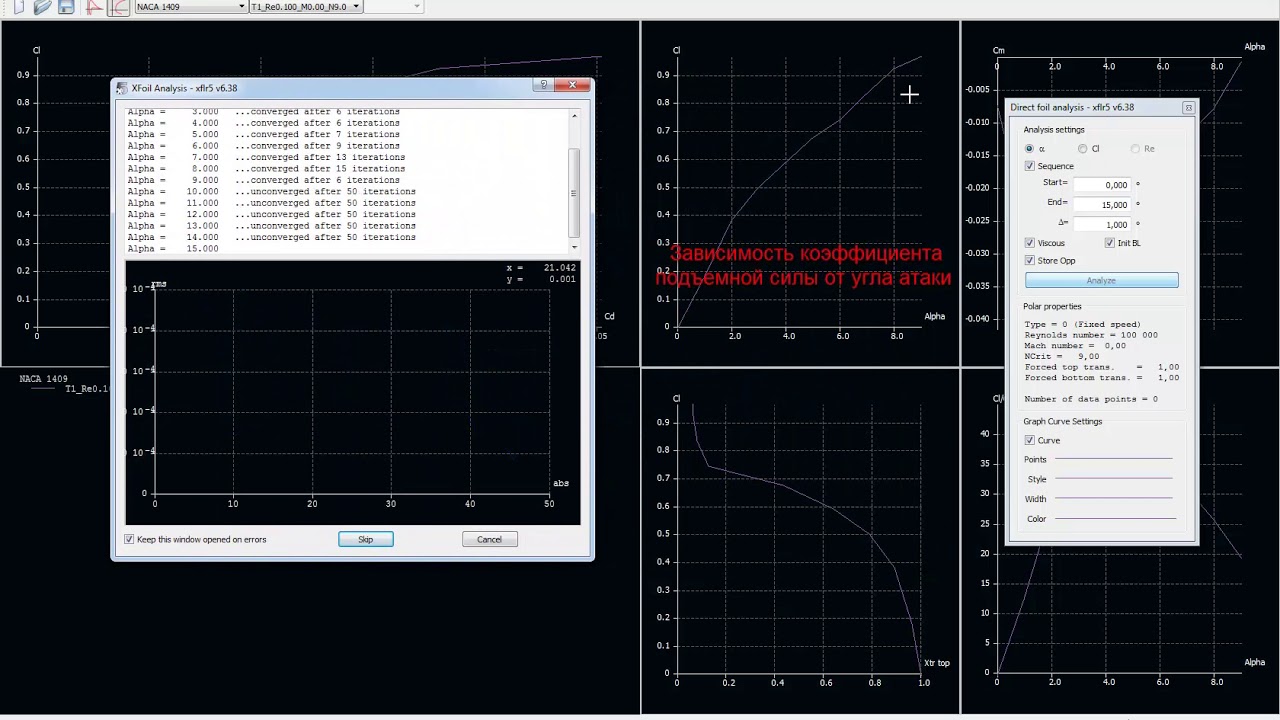
Task: Click the Skip button
Action: (x=366, y=539)
